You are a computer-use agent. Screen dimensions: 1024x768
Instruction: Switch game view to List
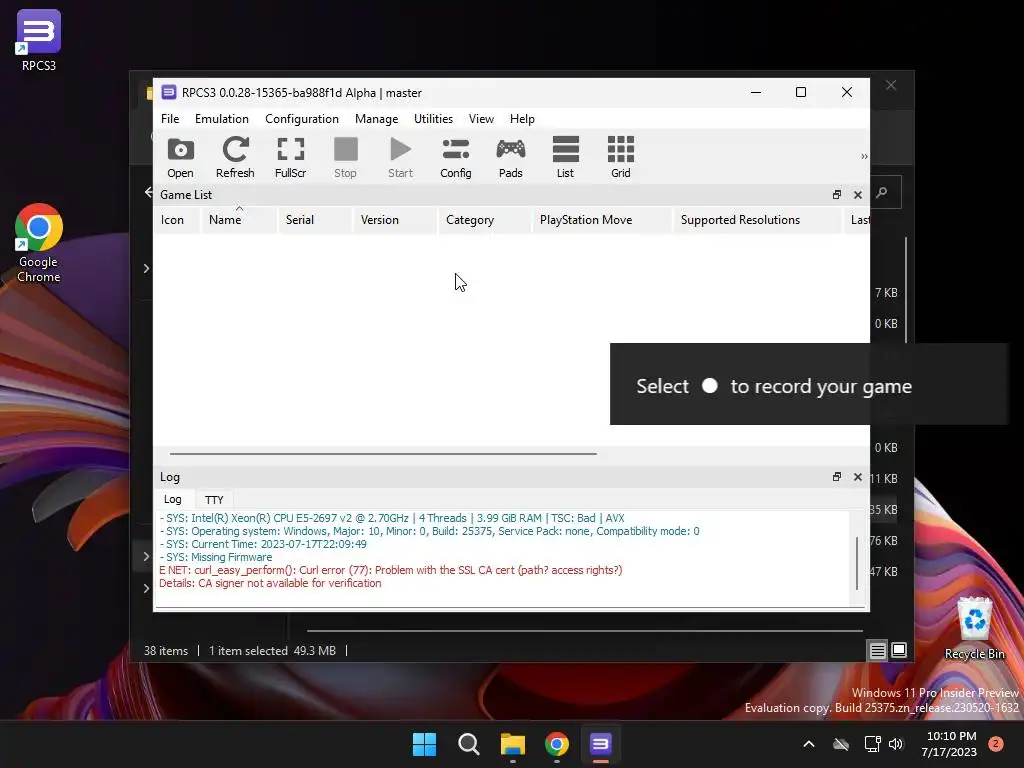point(566,157)
